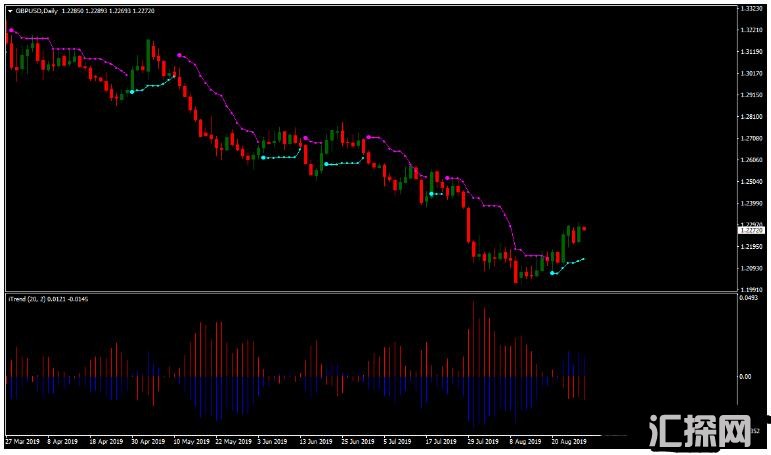This screenshot has width=771, height=455.
Task: Select the cyan buy dot near 3 Jun 2019
Action: click(264, 157)
